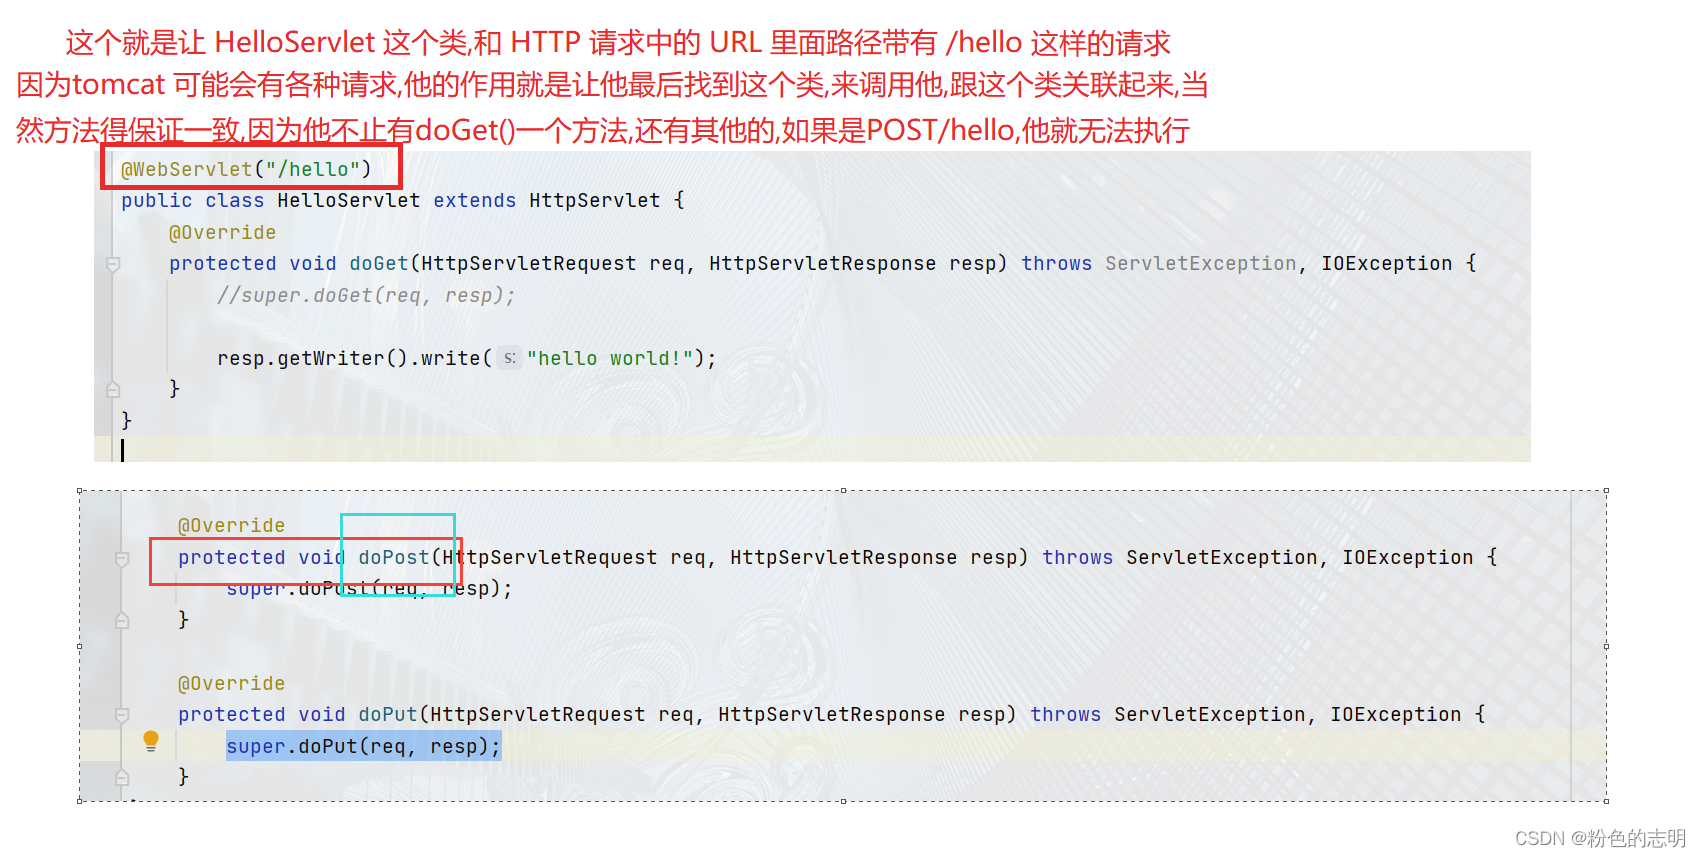Image resolution: width=1701 pixels, height=857 pixels.
Task: Click the HelloServlet class name
Action: point(349,200)
